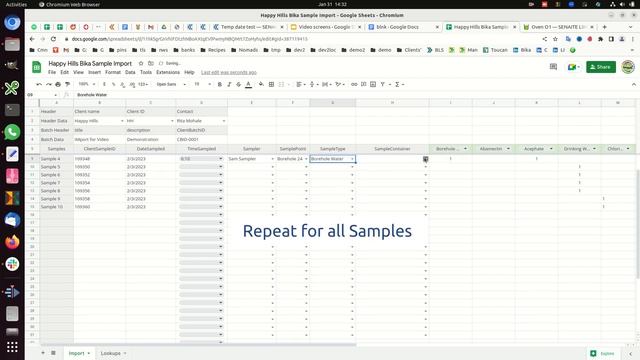The height and width of the screenshot is (360, 640).
Task: Format the selection as currency
Action: [104, 84]
